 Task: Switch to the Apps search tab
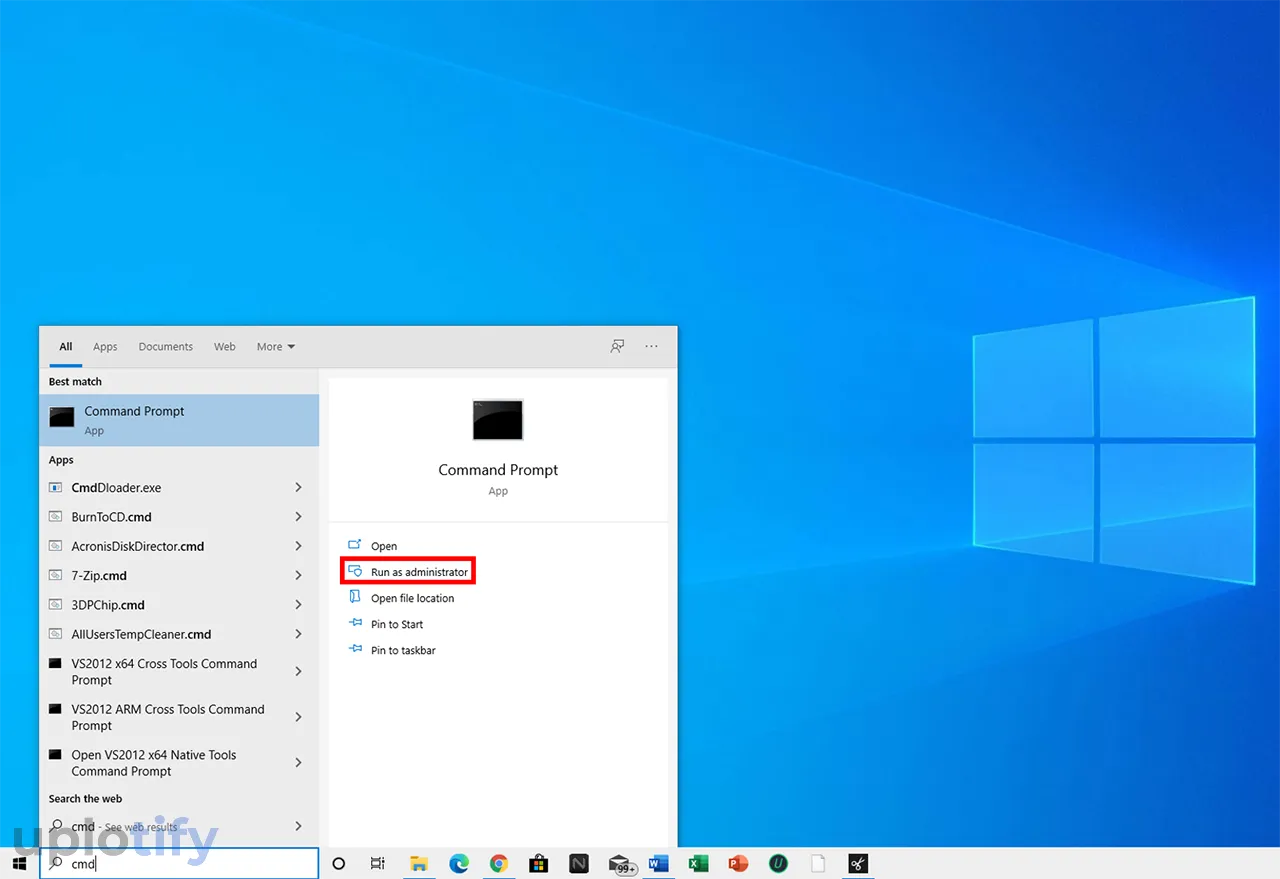105,347
